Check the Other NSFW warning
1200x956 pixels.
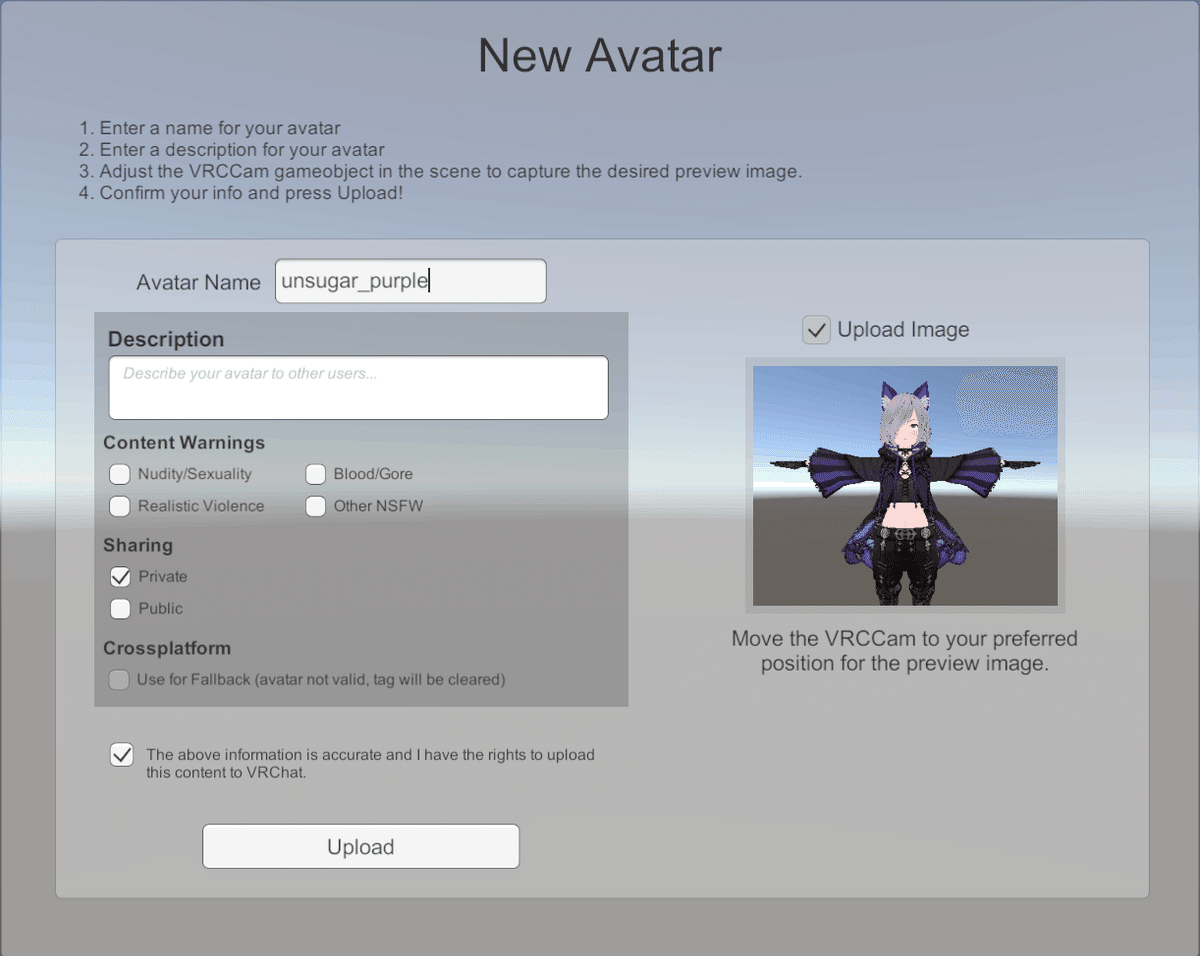316,506
